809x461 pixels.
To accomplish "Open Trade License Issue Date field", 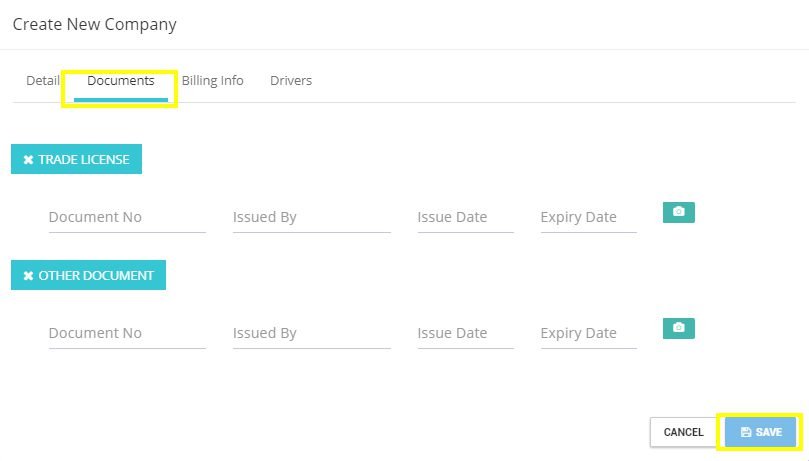I will [465, 218].
